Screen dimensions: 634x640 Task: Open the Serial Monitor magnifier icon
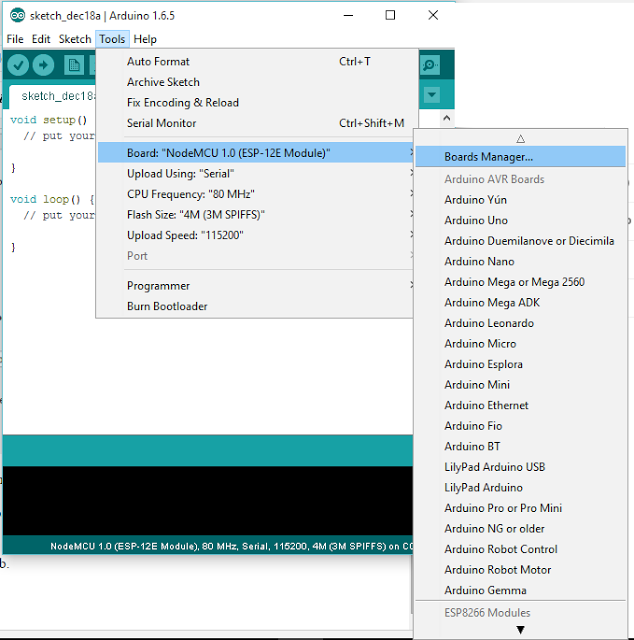[430, 65]
